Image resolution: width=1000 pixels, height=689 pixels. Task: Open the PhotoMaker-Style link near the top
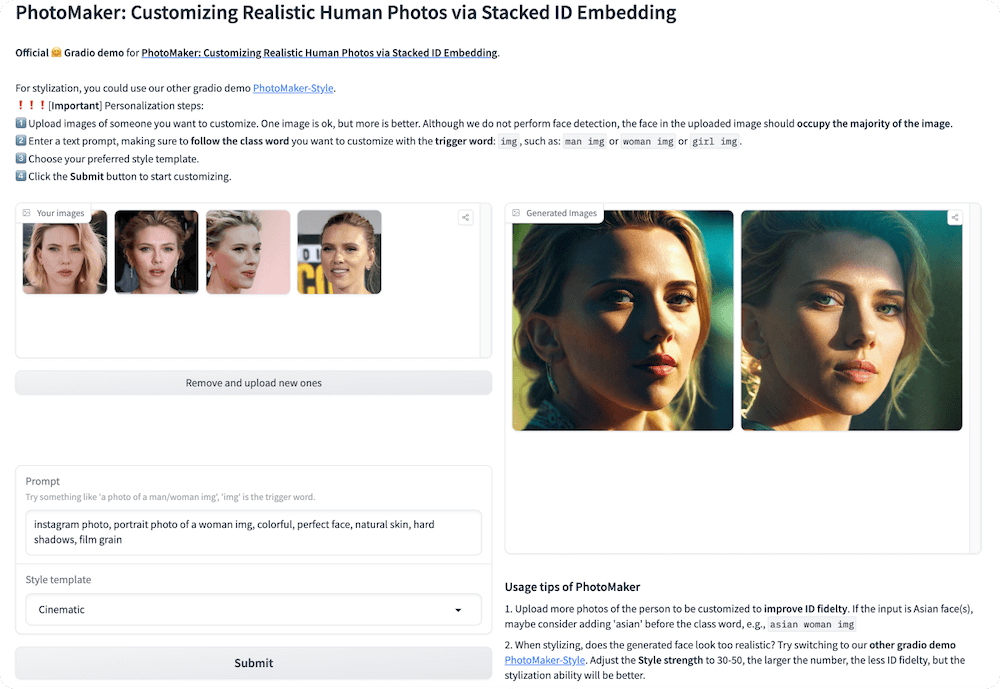[x=293, y=88]
